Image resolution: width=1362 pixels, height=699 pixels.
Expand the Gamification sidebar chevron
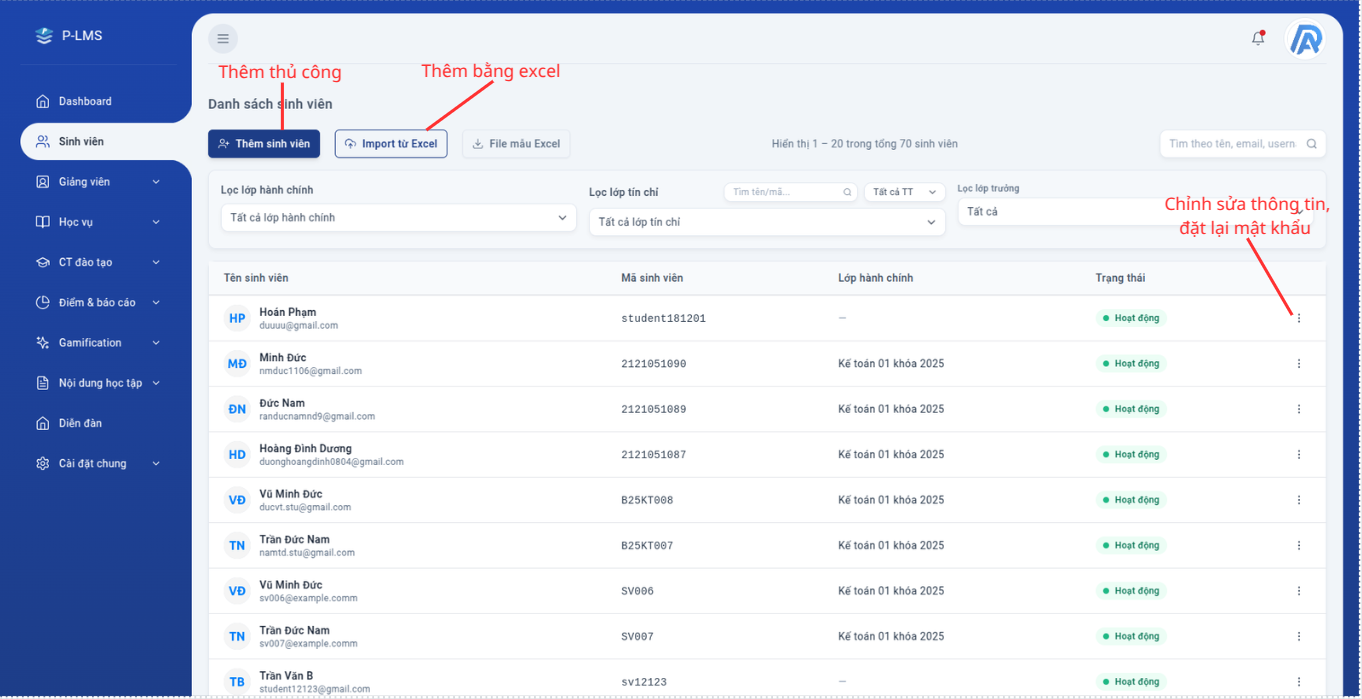point(156,343)
